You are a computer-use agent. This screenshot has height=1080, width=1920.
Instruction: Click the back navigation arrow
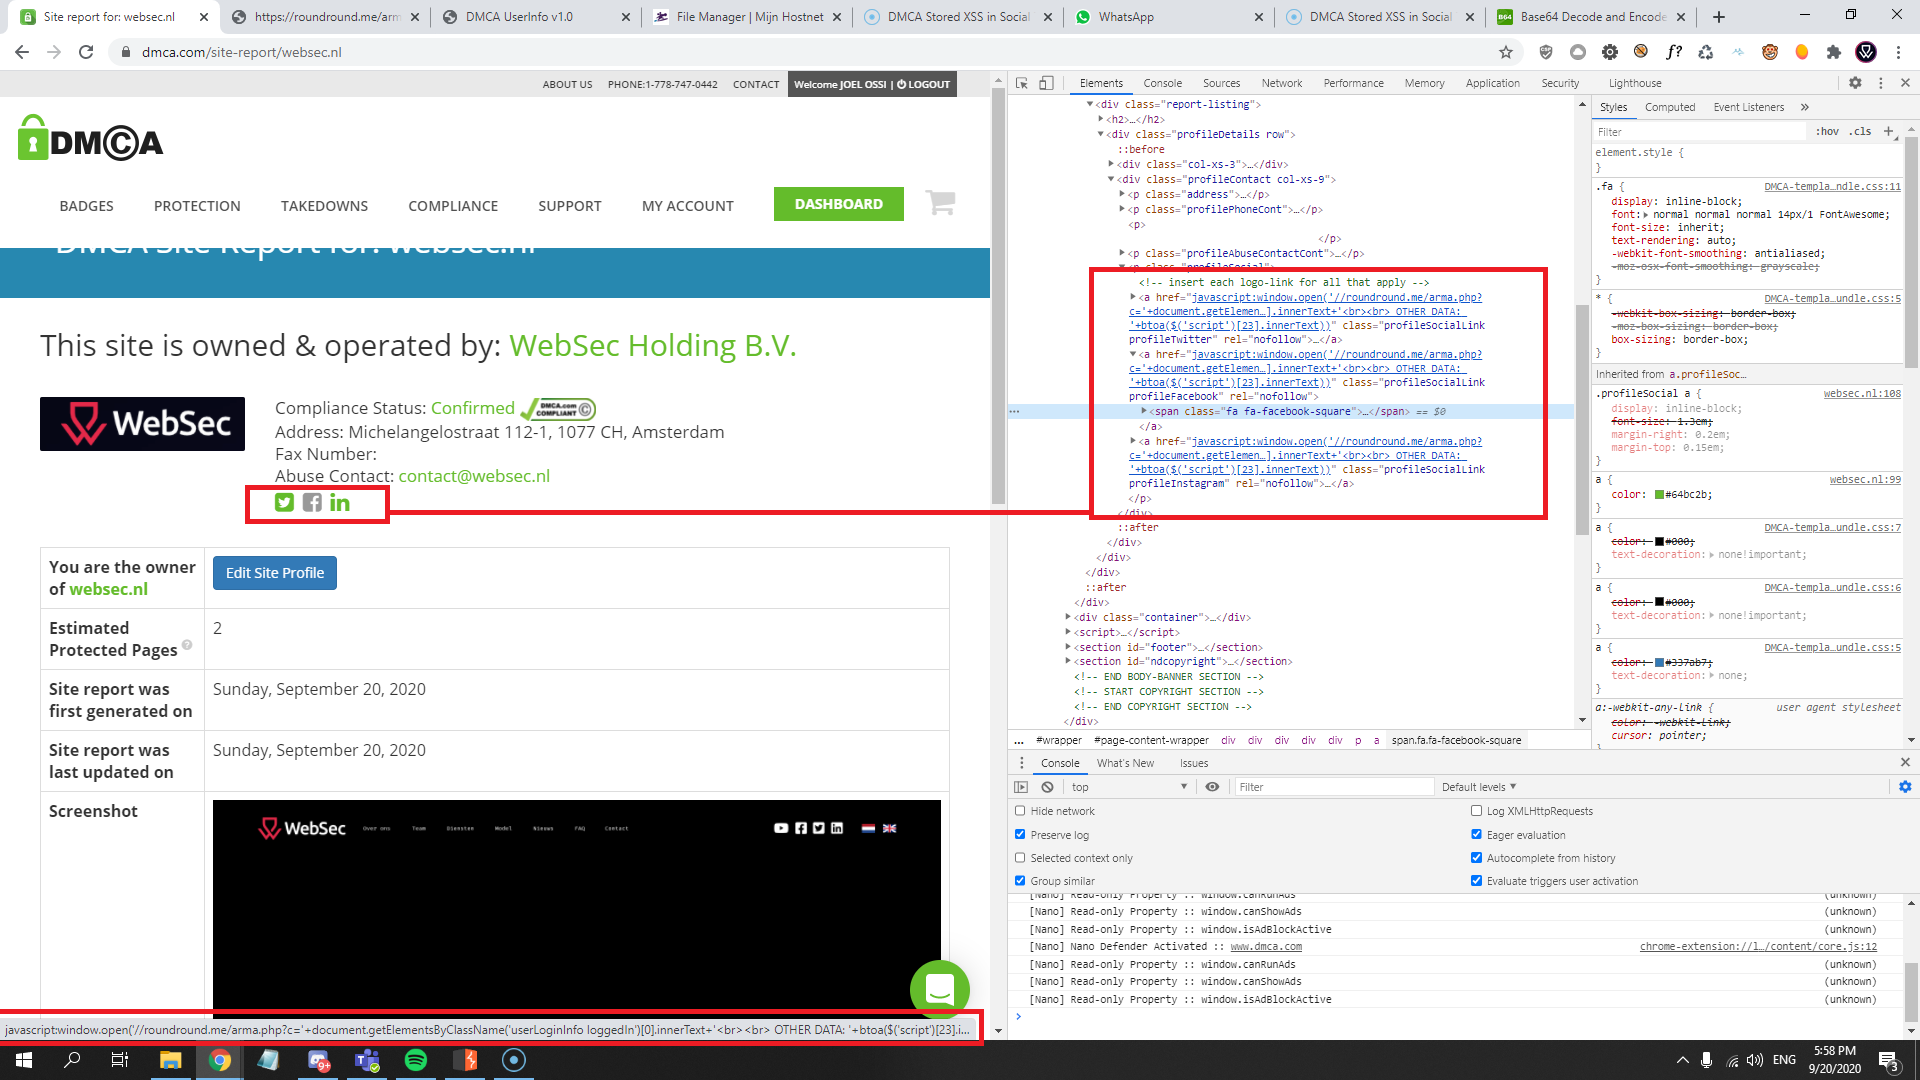pos(22,52)
